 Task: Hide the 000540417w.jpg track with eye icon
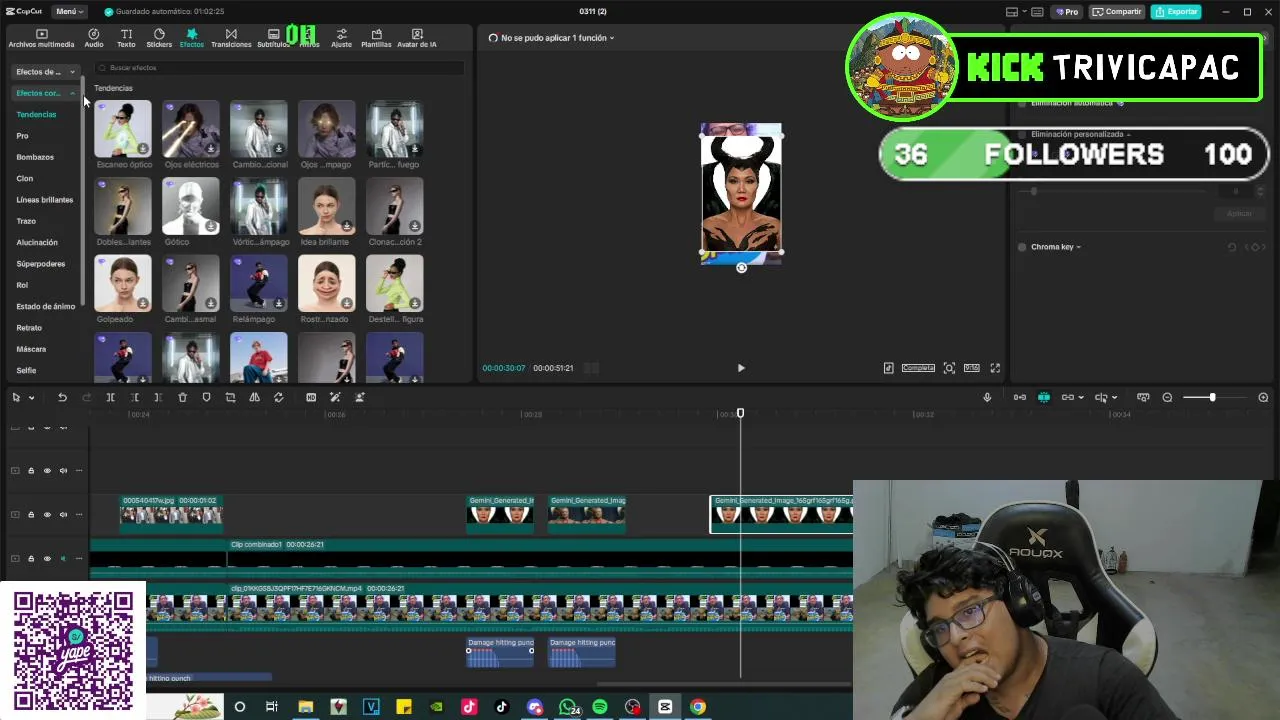(46, 514)
